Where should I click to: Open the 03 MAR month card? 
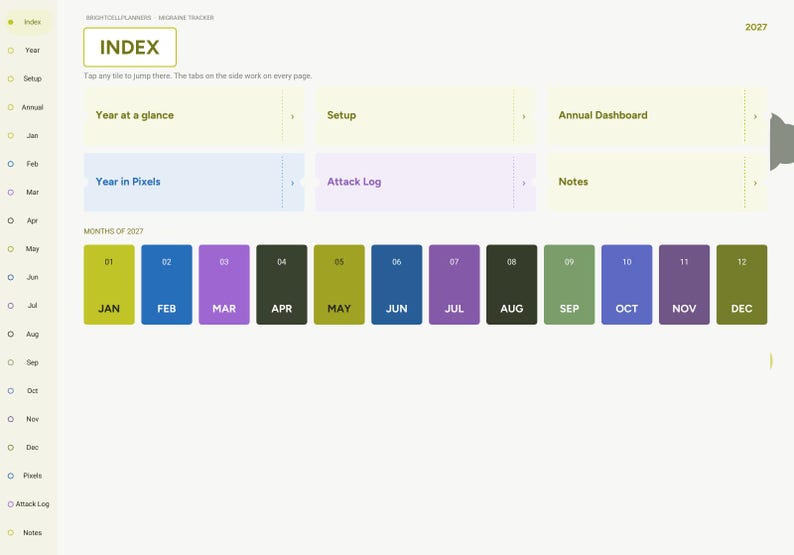pos(224,285)
